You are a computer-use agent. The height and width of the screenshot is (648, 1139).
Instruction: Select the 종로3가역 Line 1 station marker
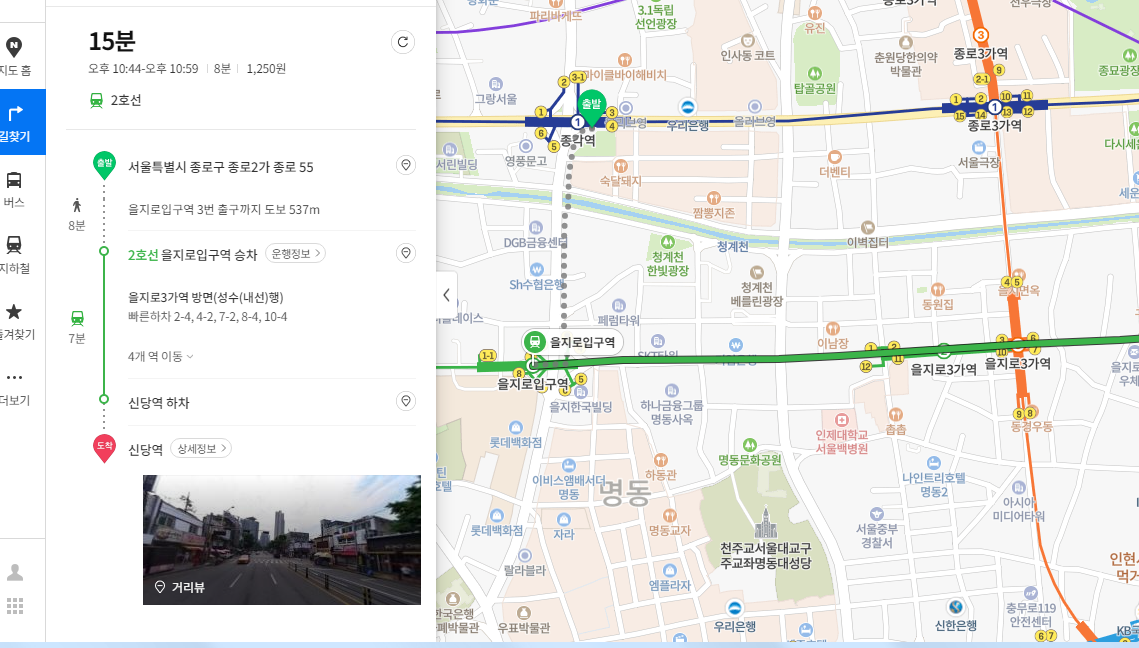[x=994, y=108]
